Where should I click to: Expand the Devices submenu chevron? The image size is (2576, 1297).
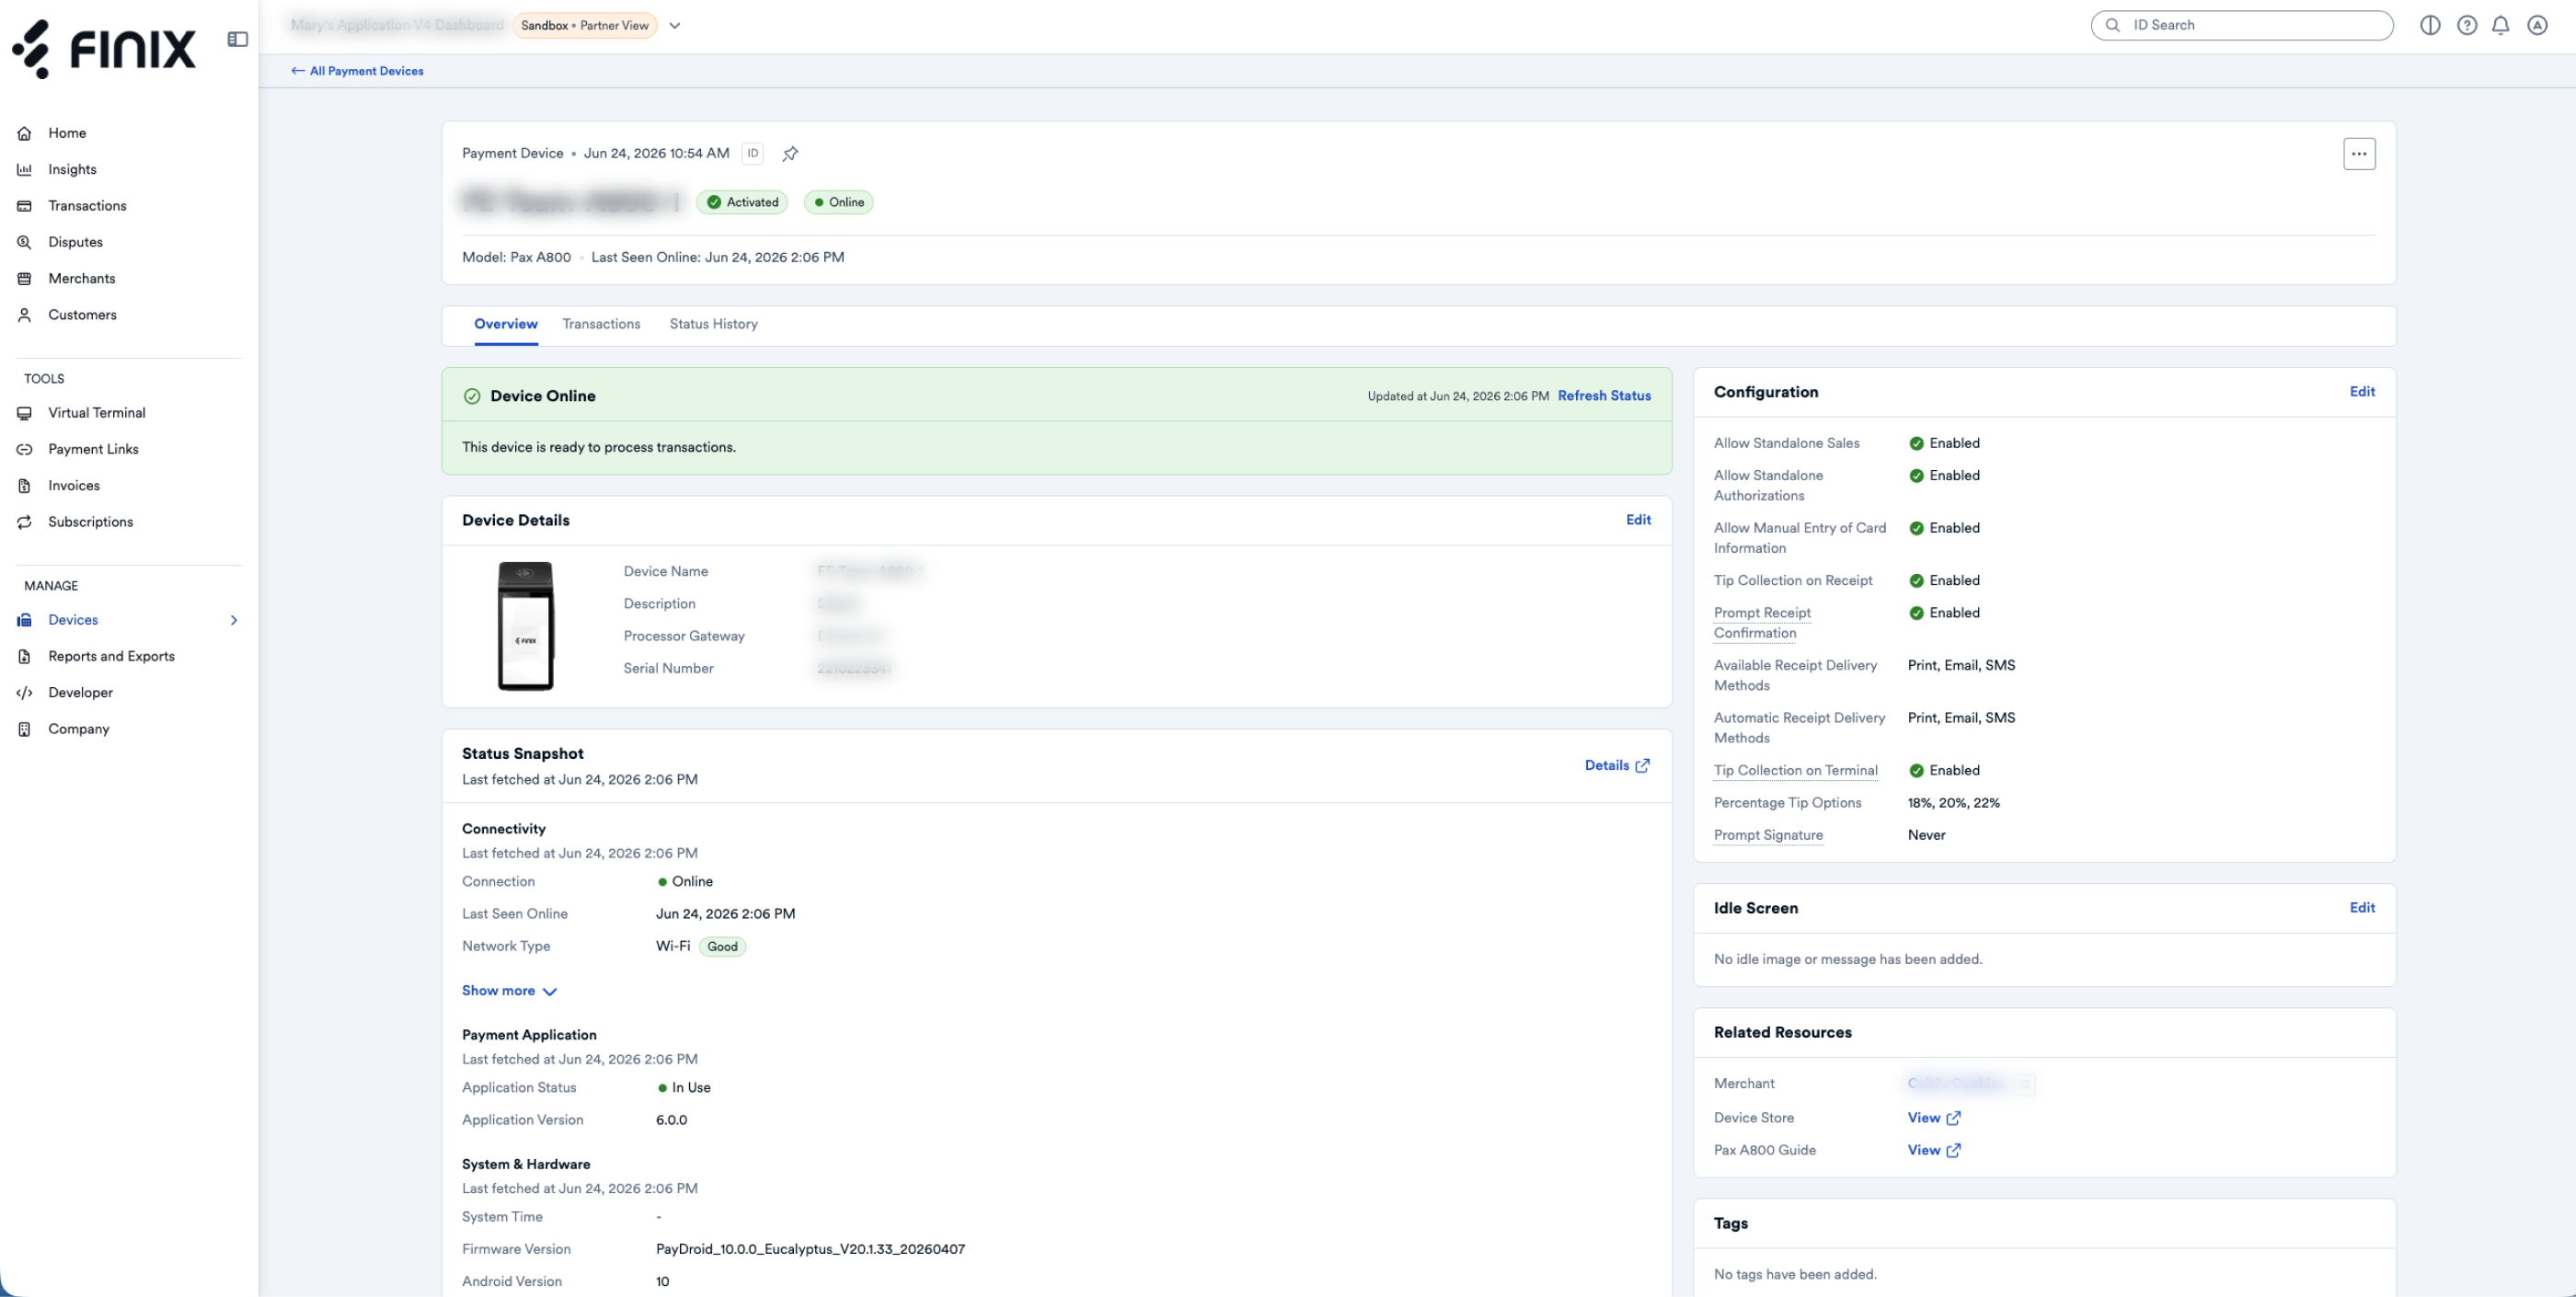(x=234, y=620)
